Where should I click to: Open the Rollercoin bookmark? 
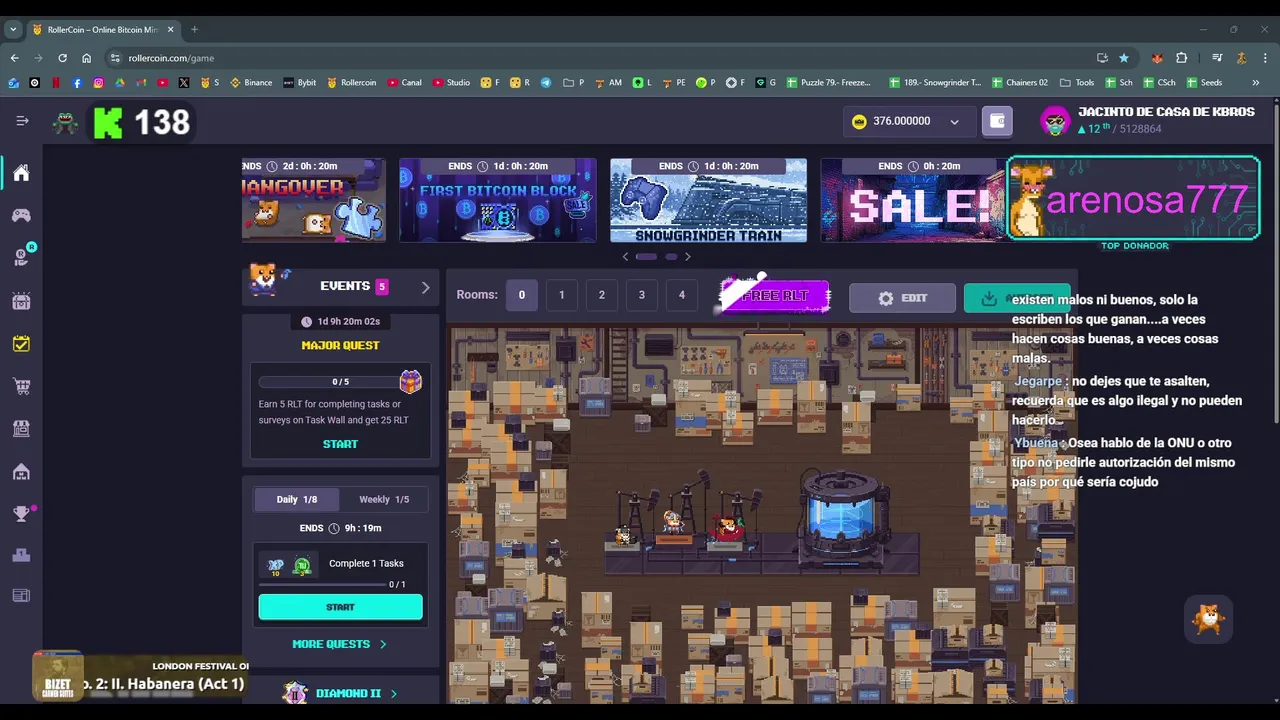click(x=352, y=83)
